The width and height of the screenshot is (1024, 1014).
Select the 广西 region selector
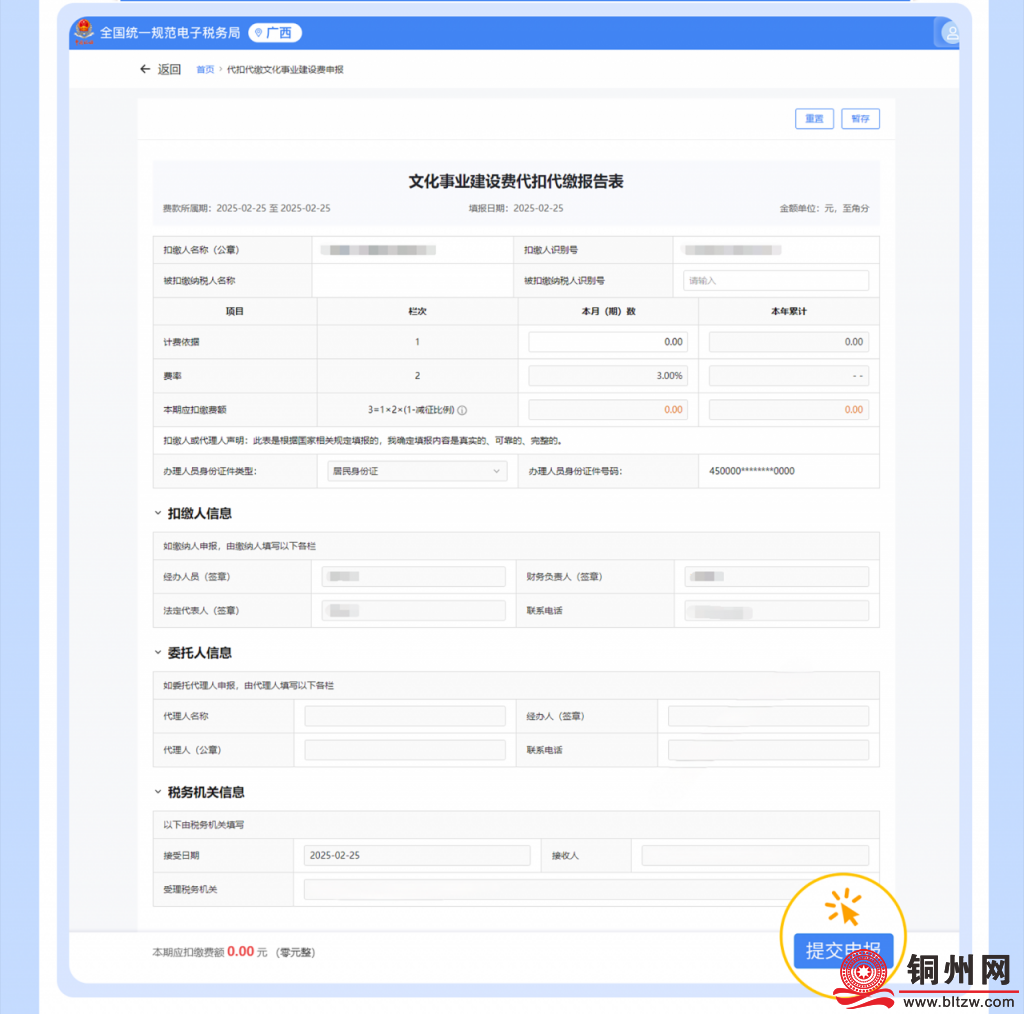(275, 33)
